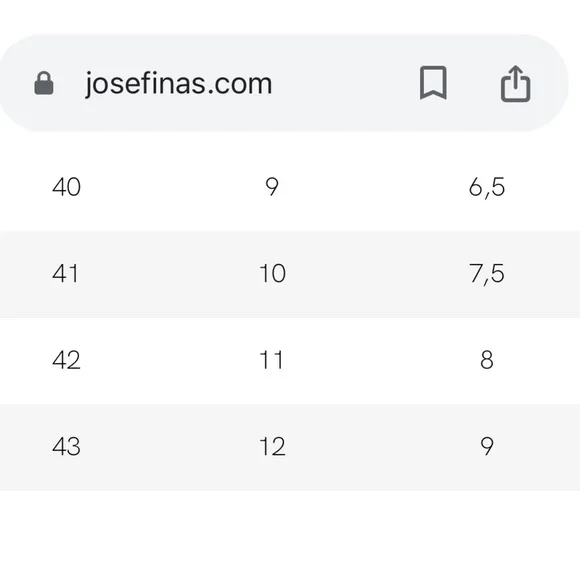580x580 pixels.
Task: Click size 43 in the first column
Action: coord(67,446)
